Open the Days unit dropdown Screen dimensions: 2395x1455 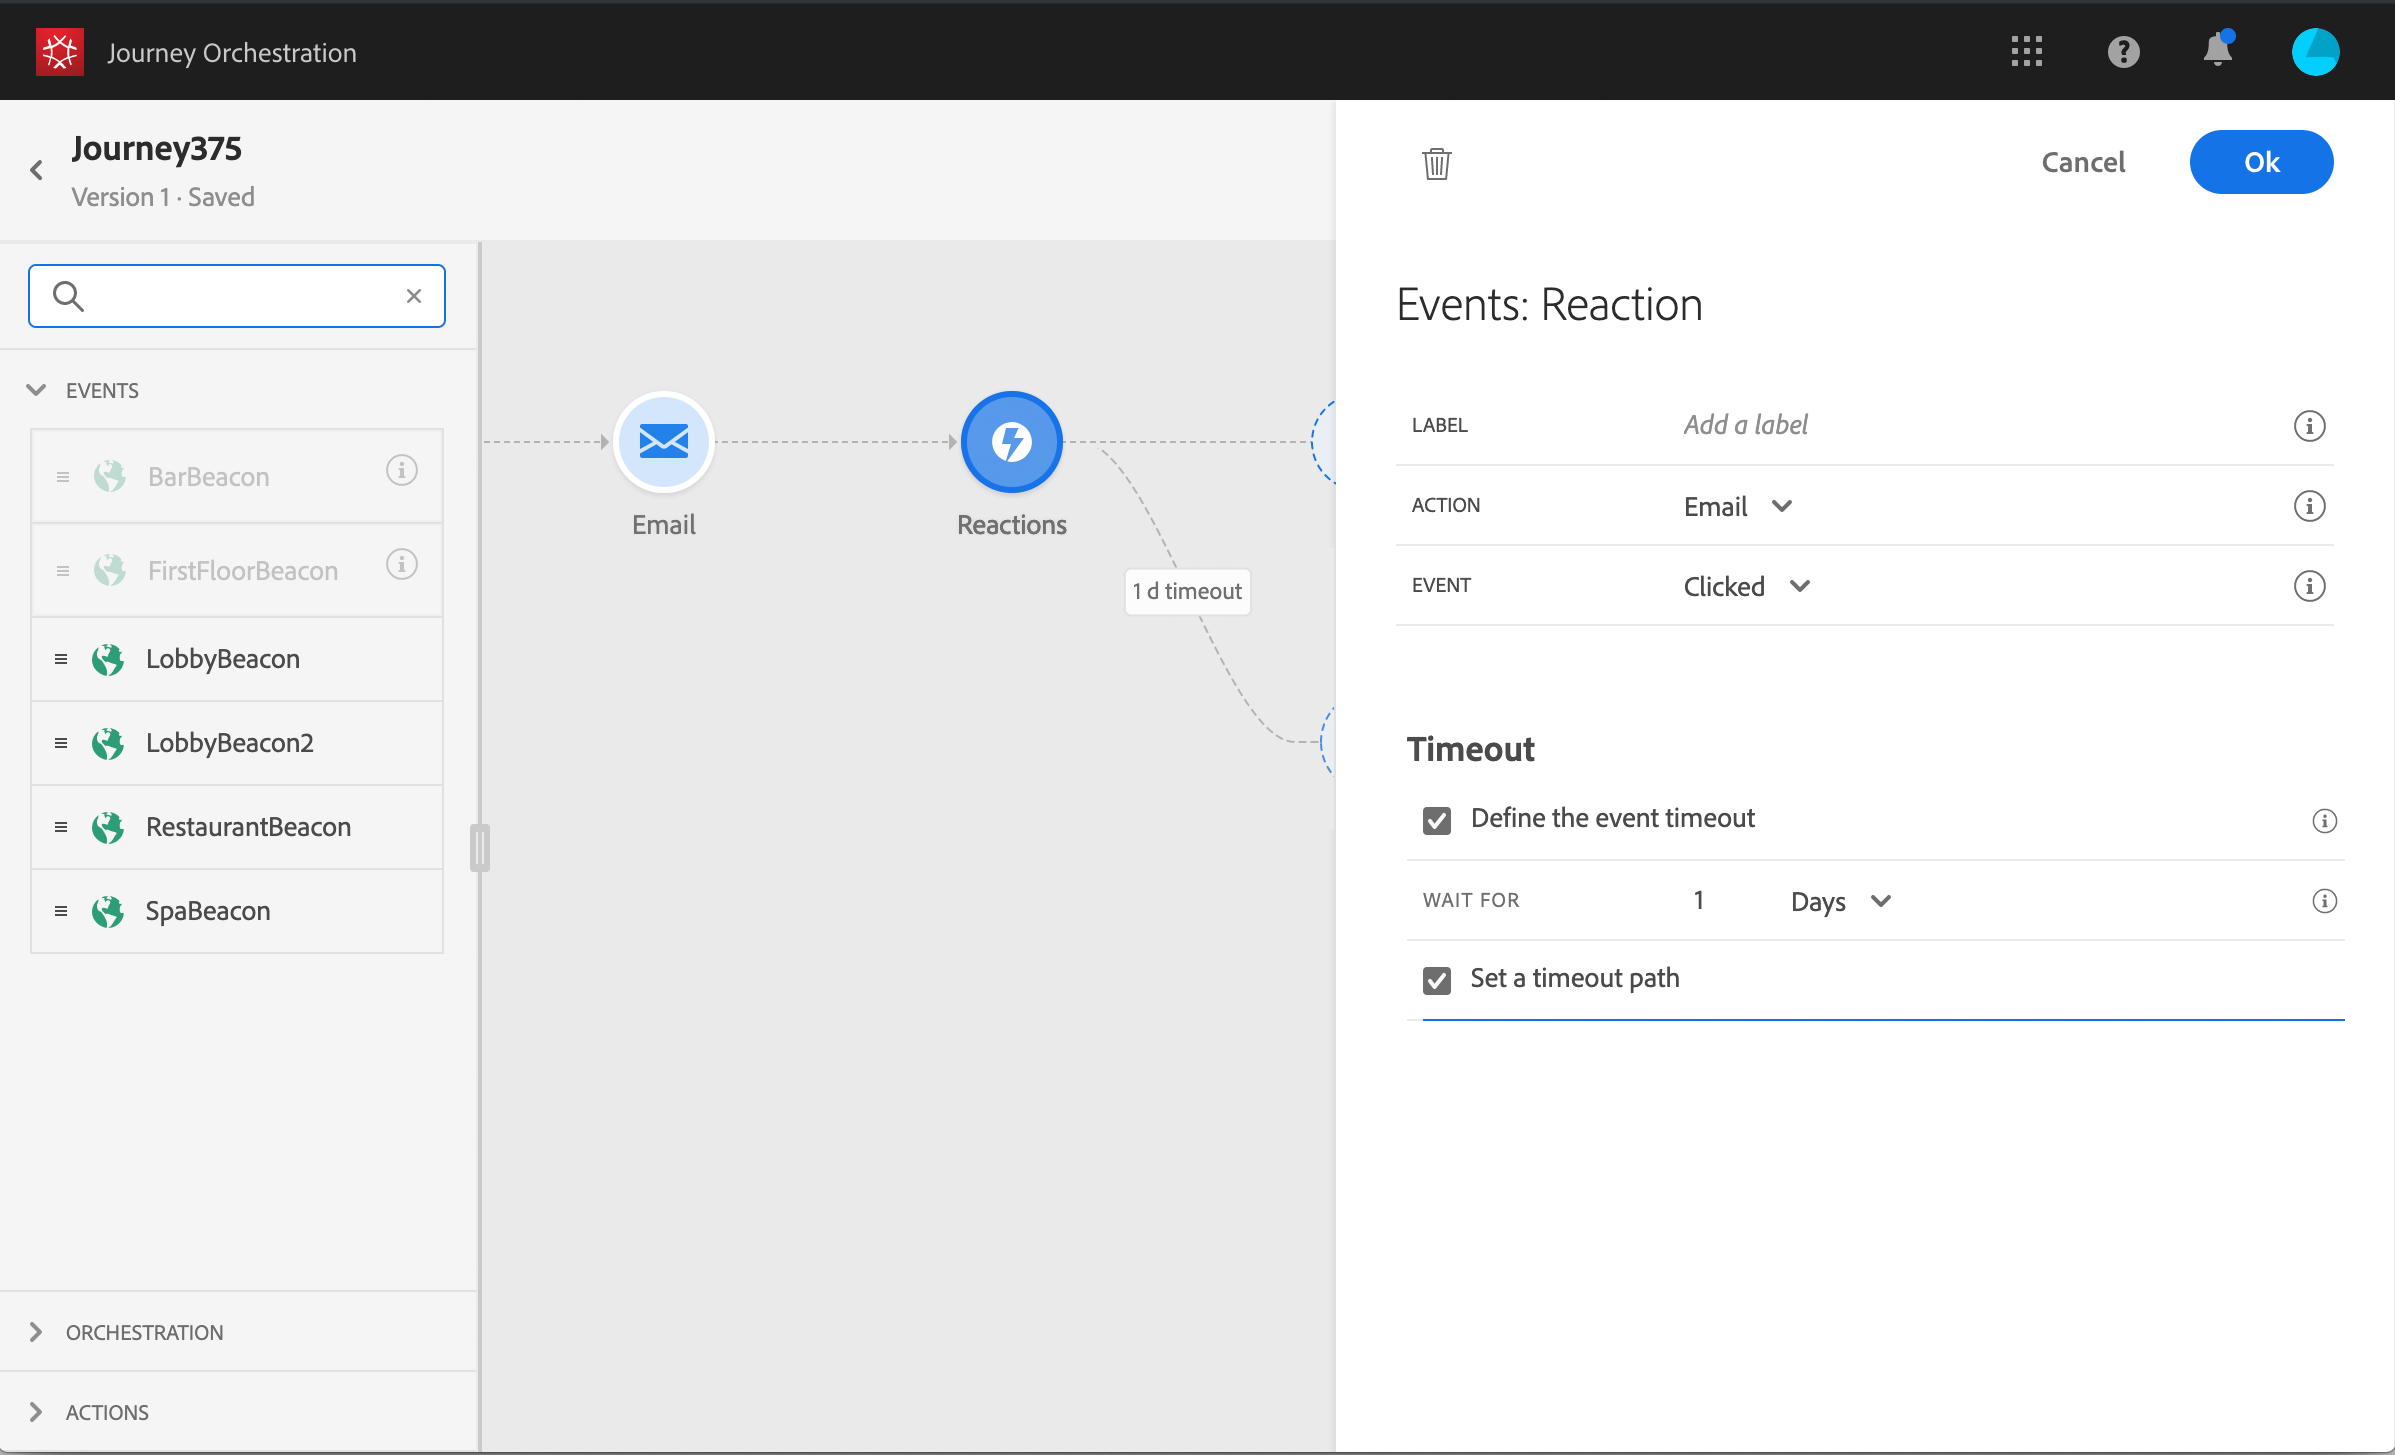pyautogui.click(x=1840, y=902)
